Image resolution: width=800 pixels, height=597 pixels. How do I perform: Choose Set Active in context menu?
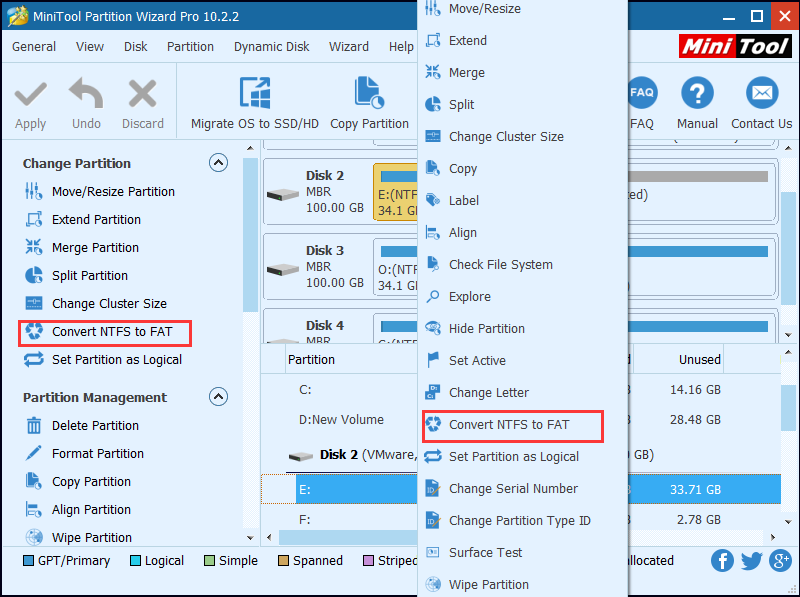point(523,361)
